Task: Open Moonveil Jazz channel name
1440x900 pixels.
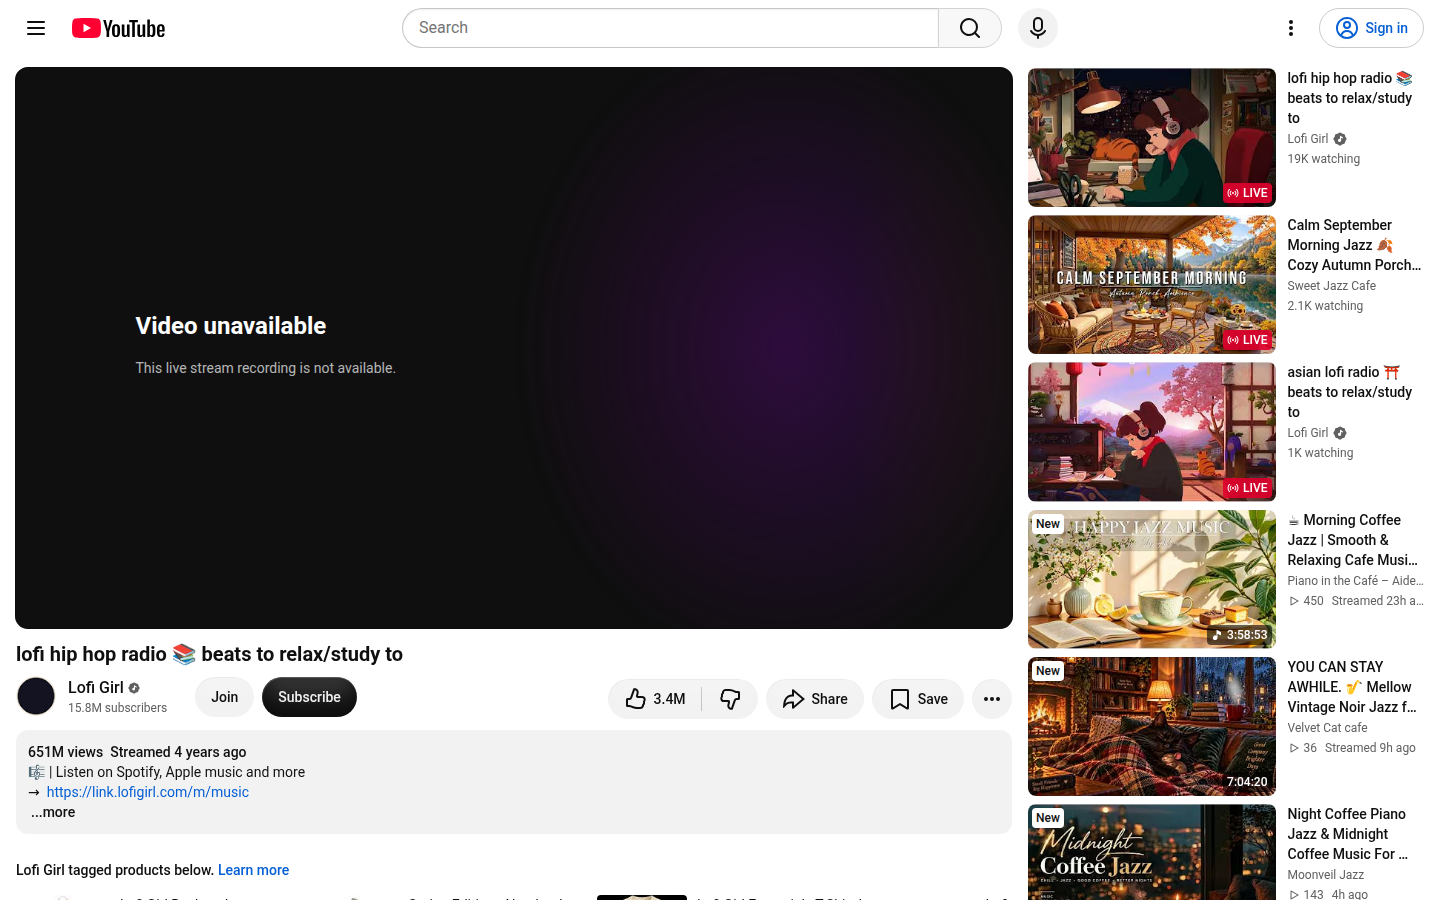Action: tap(1325, 875)
